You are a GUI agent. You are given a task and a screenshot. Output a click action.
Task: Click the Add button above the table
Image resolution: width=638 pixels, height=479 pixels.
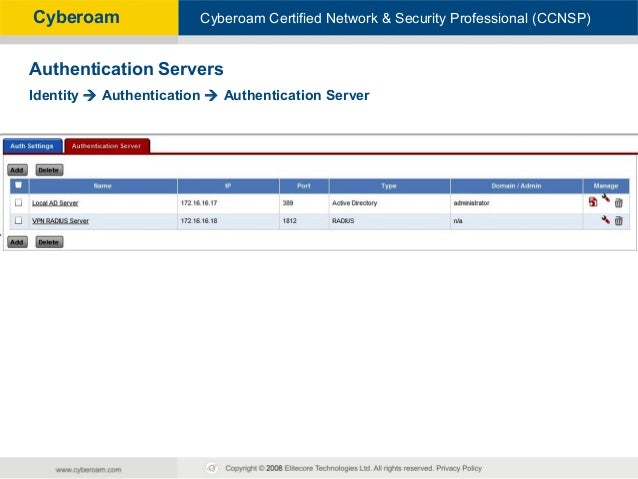pyautogui.click(x=17, y=170)
